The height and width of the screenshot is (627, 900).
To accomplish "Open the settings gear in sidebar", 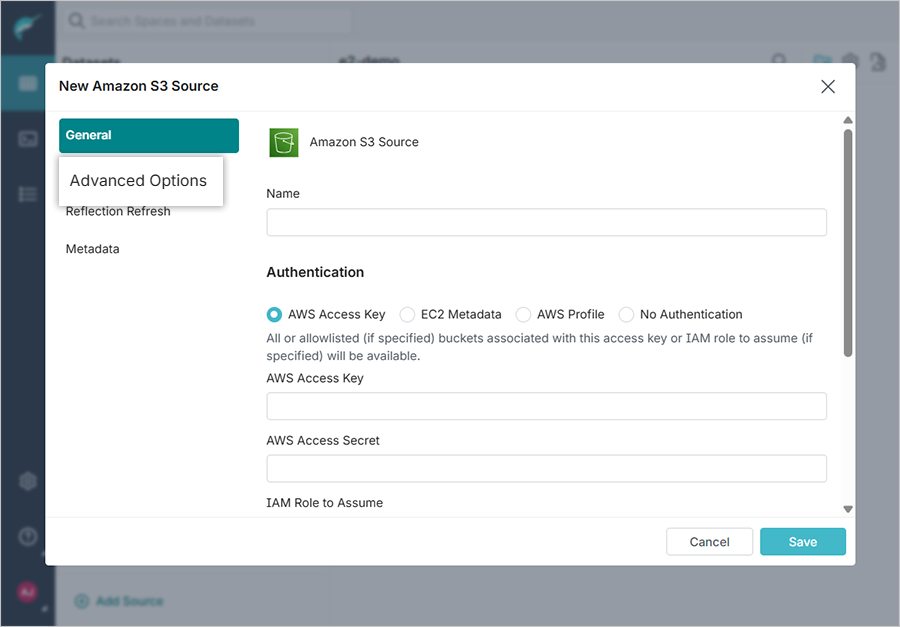I will 28,481.
